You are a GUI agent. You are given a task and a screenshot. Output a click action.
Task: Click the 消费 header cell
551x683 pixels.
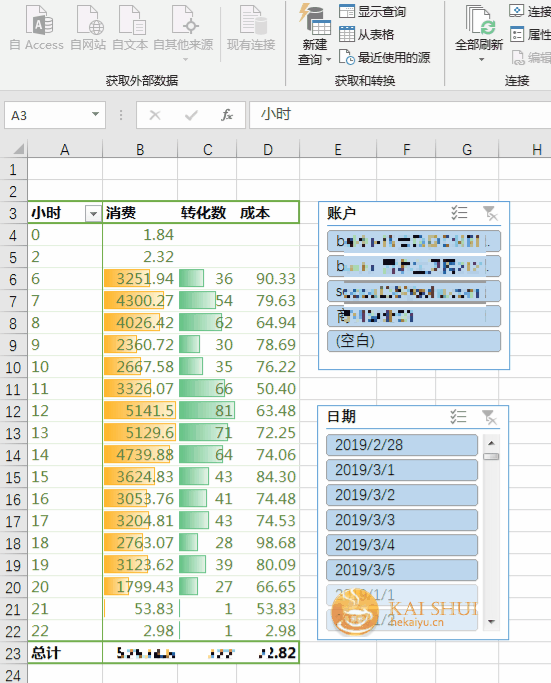coord(140,213)
